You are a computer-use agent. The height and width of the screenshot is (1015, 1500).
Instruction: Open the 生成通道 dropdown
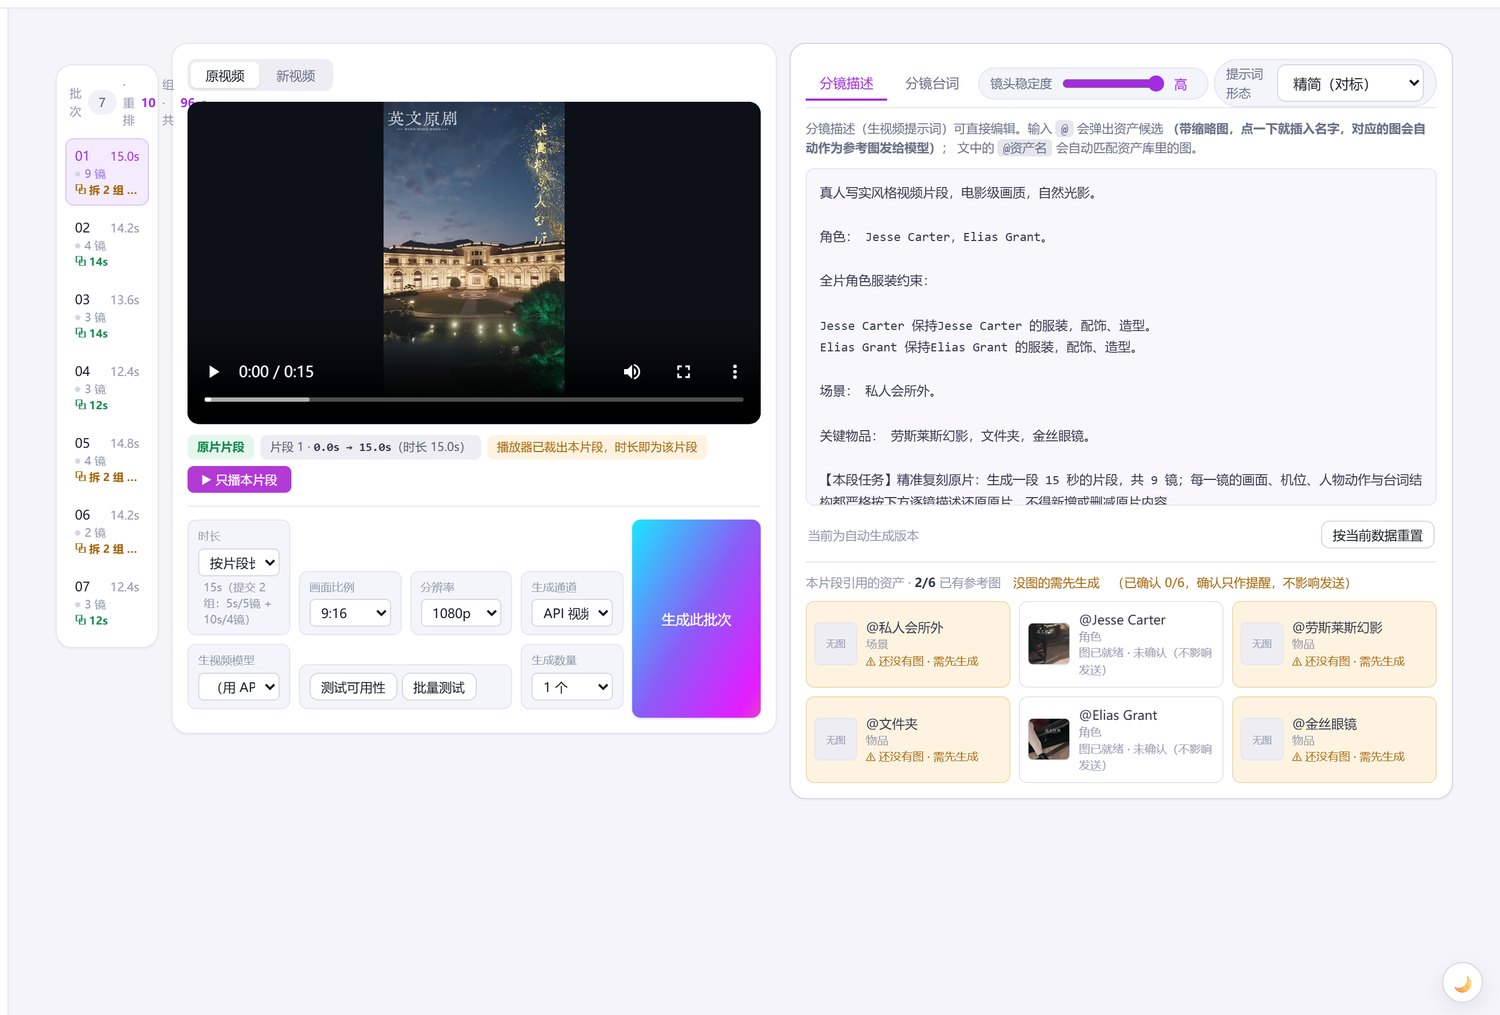click(x=572, y=613)
